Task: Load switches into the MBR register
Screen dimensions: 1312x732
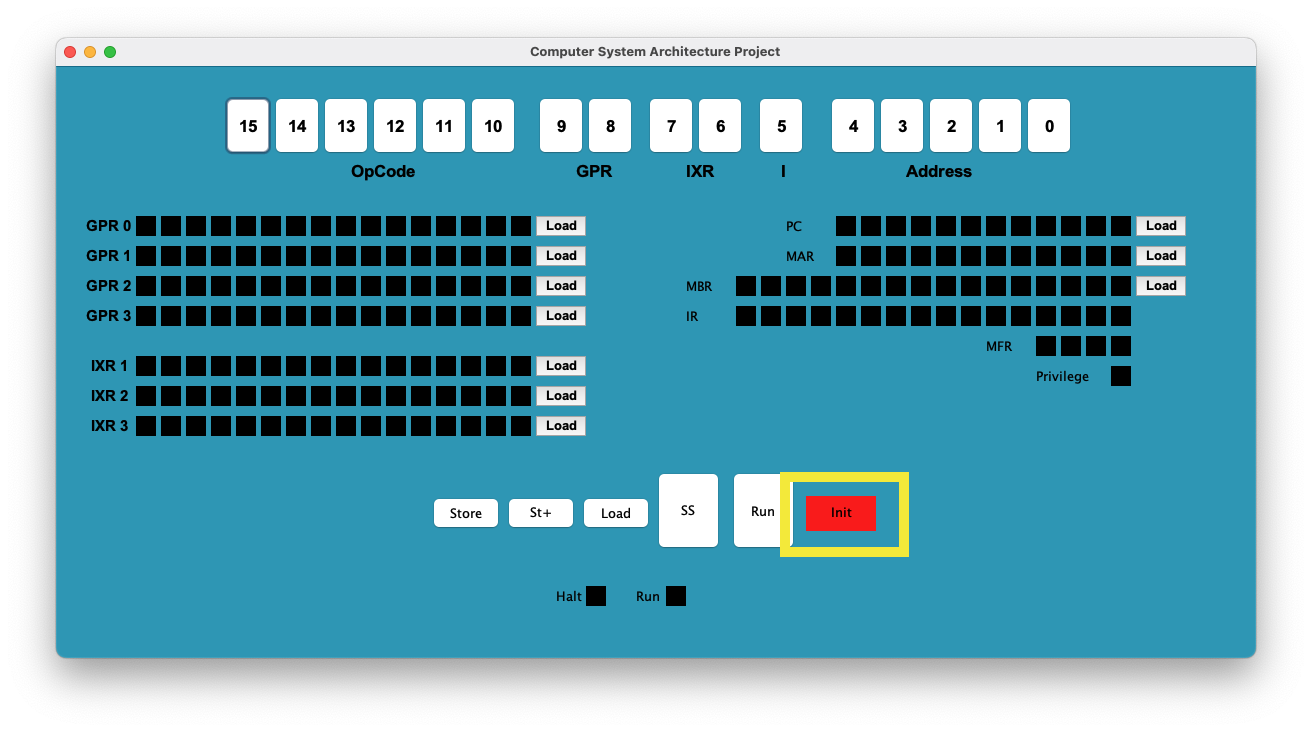Action: point(1161,286)
